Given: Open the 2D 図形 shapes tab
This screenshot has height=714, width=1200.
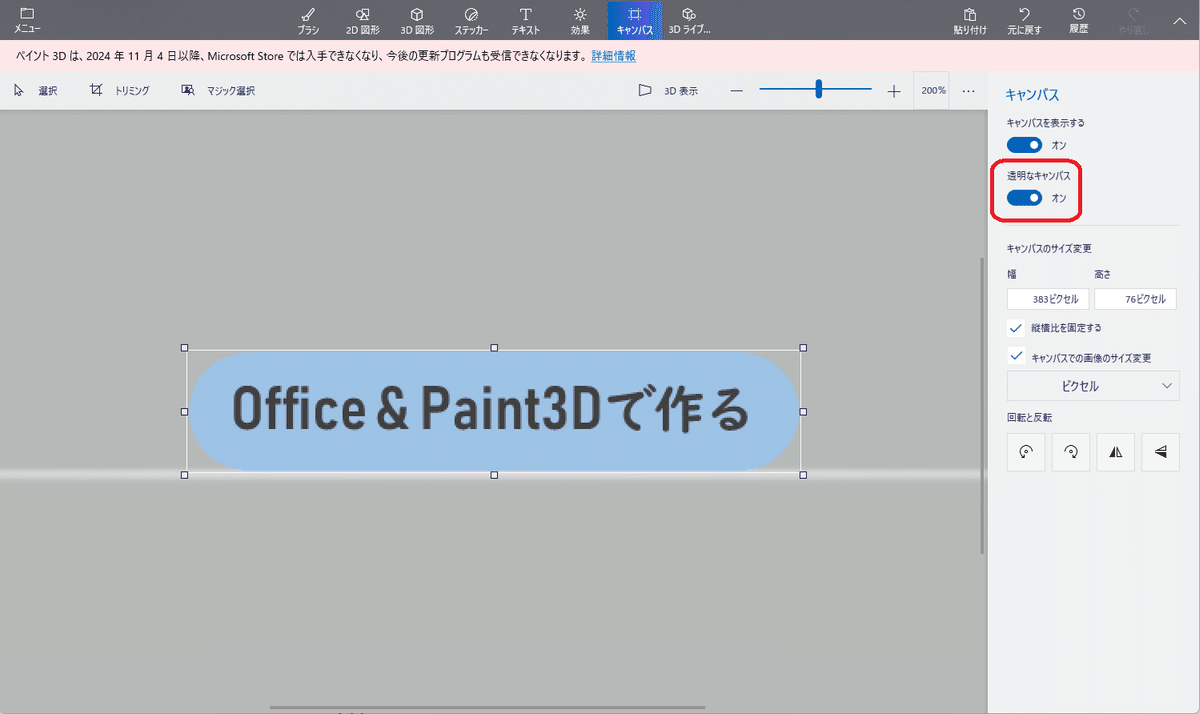Looking at the screenshot, I should [x=363, y=20].
